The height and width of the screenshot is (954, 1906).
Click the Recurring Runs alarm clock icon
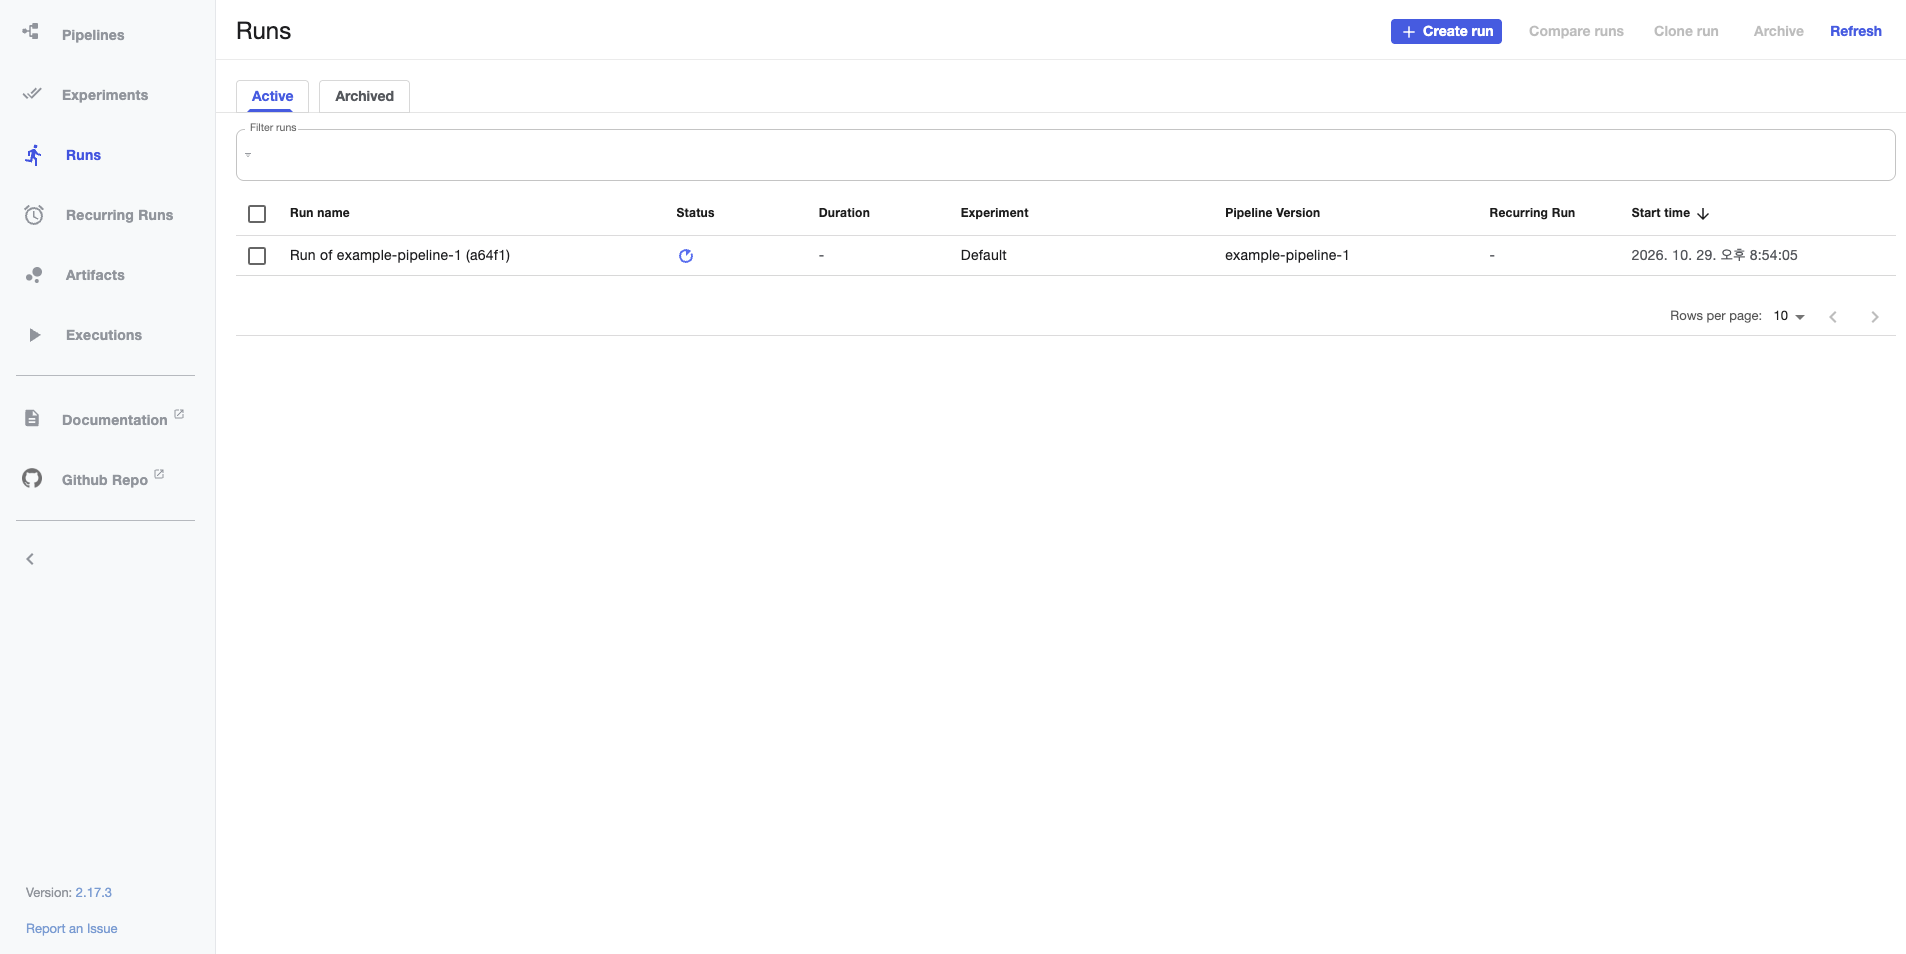pos(34,215)
